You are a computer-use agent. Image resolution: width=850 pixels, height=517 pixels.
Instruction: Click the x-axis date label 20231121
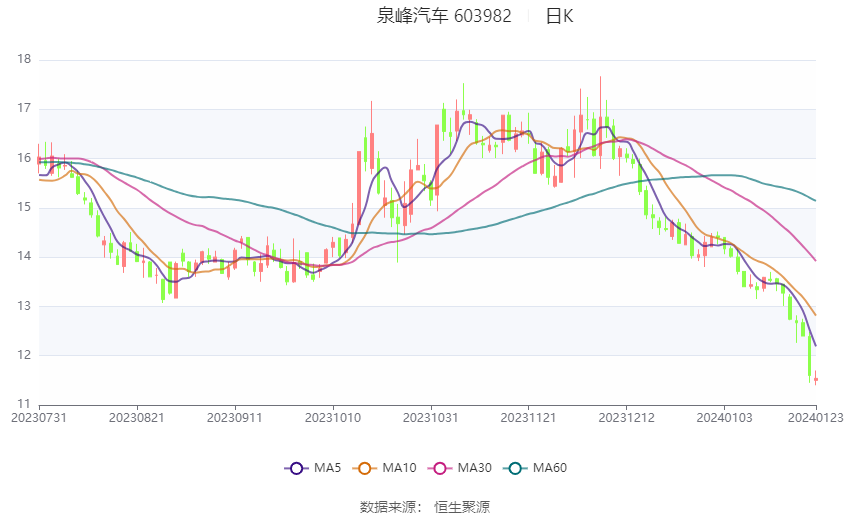(528, 418)
